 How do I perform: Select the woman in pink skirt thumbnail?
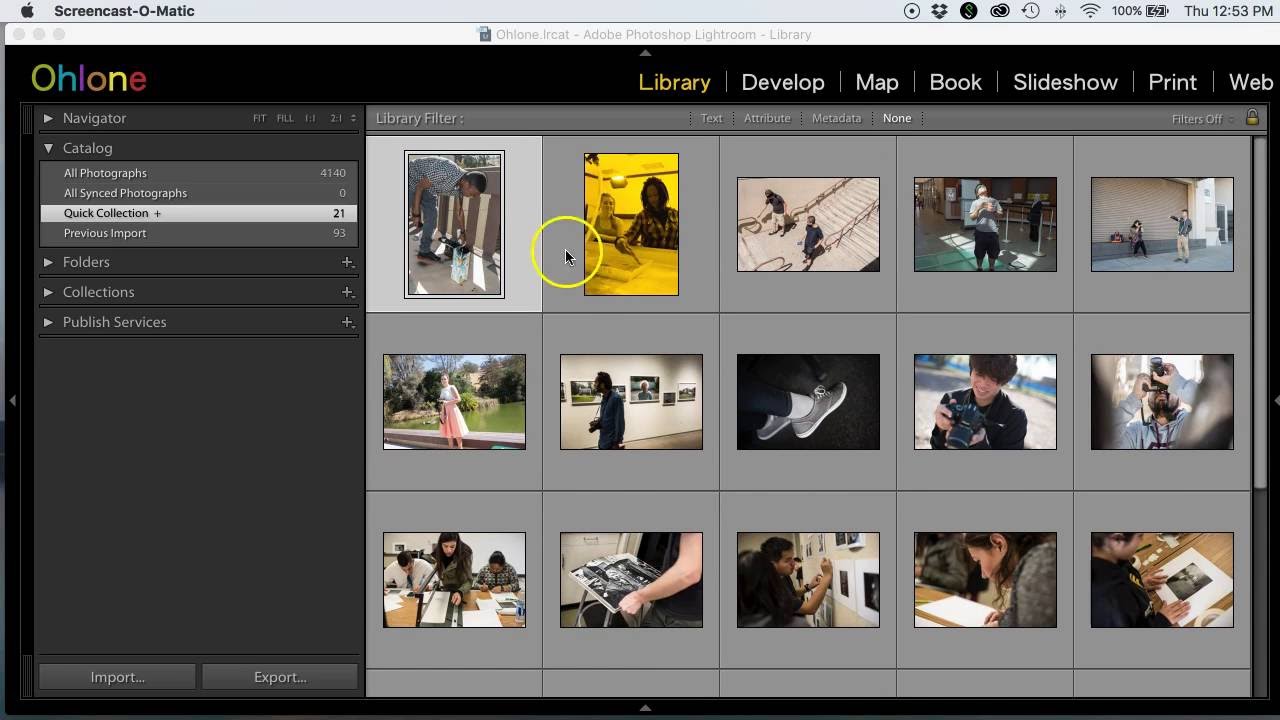(454, 402)
